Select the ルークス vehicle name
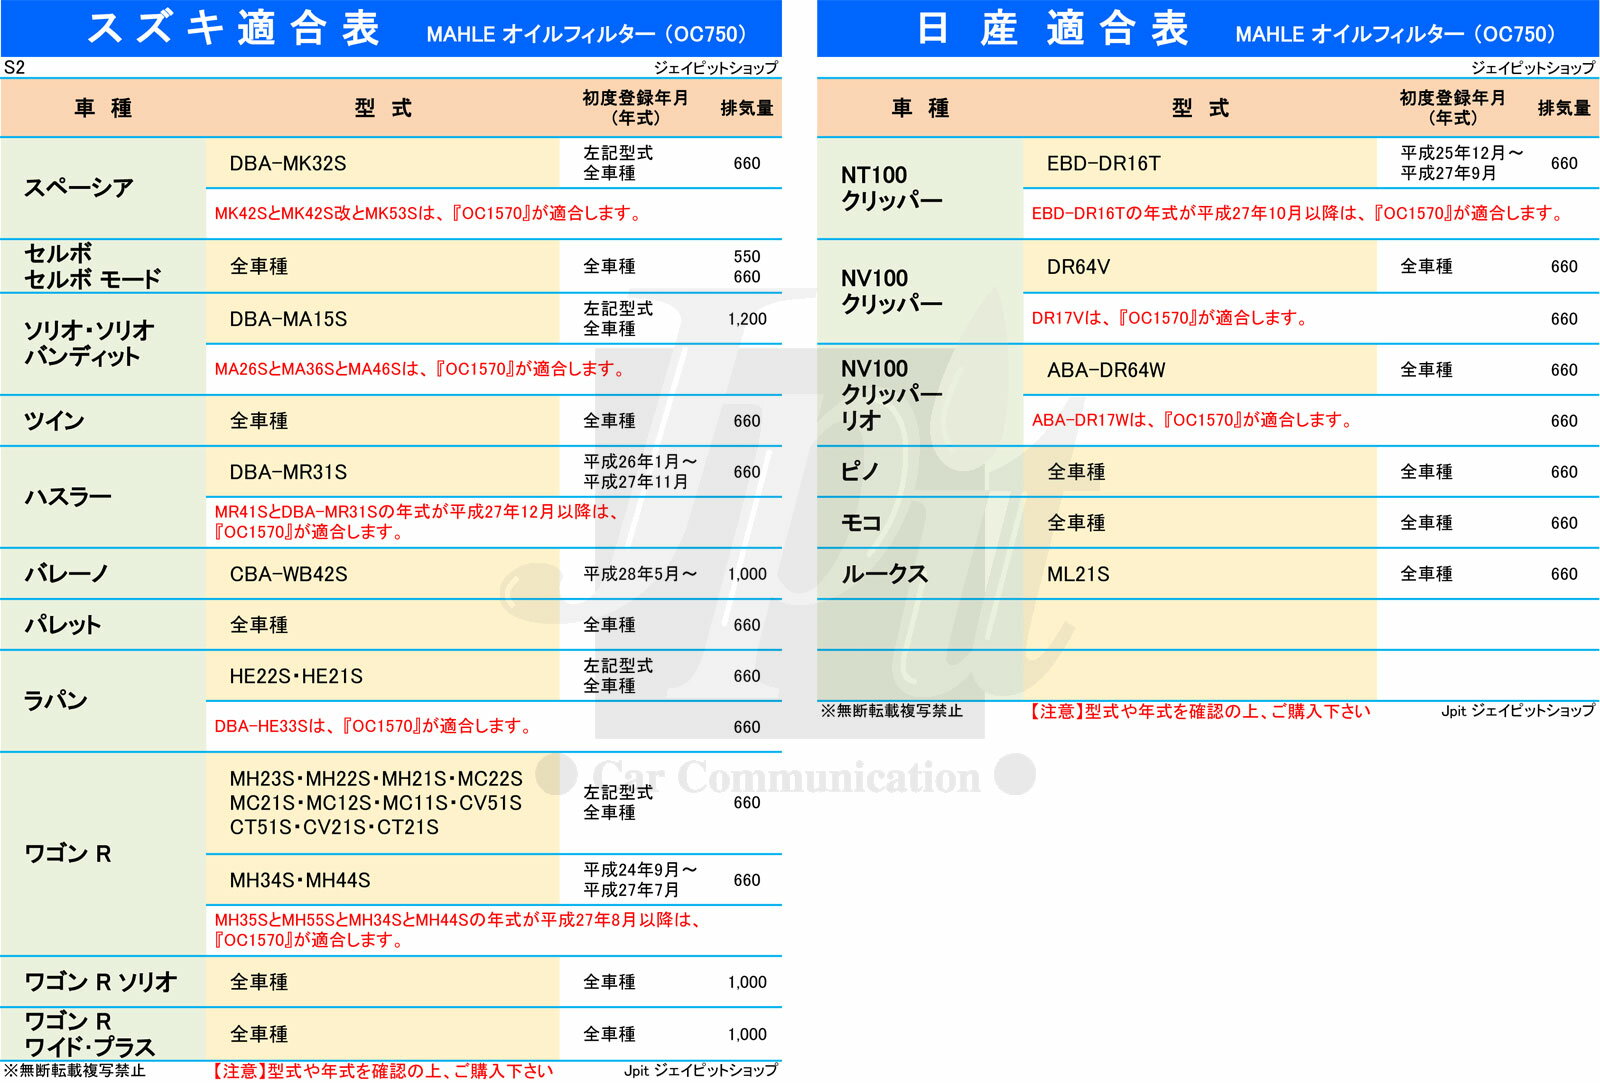1600x1083 pixels. [x=884, y=574]
